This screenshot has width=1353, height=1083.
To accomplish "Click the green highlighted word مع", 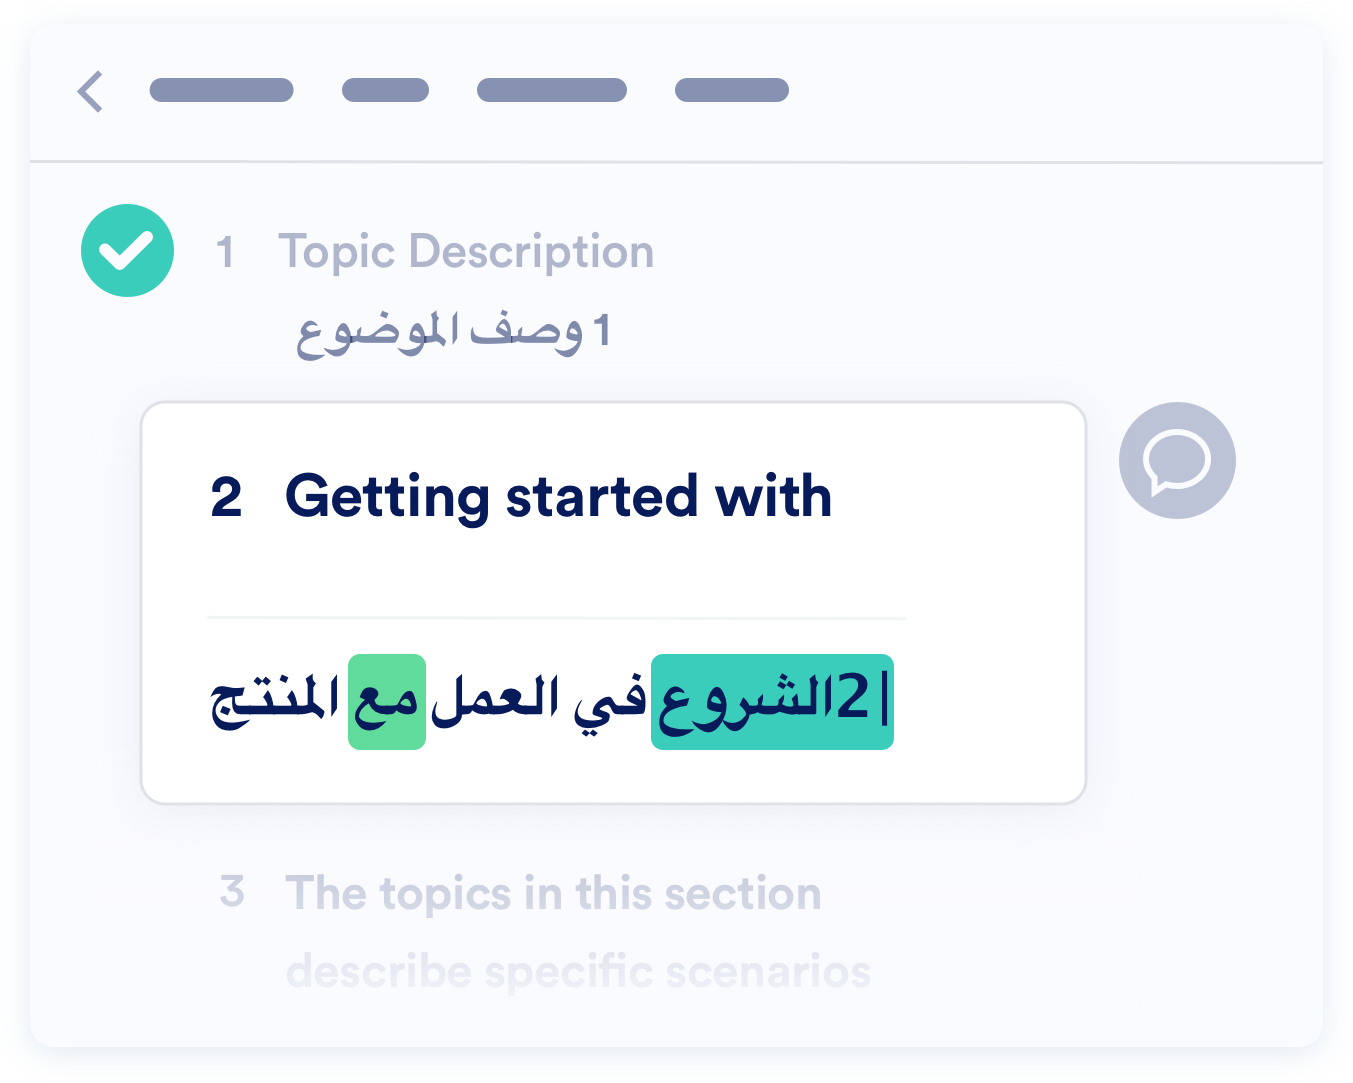I will point(387,702).
